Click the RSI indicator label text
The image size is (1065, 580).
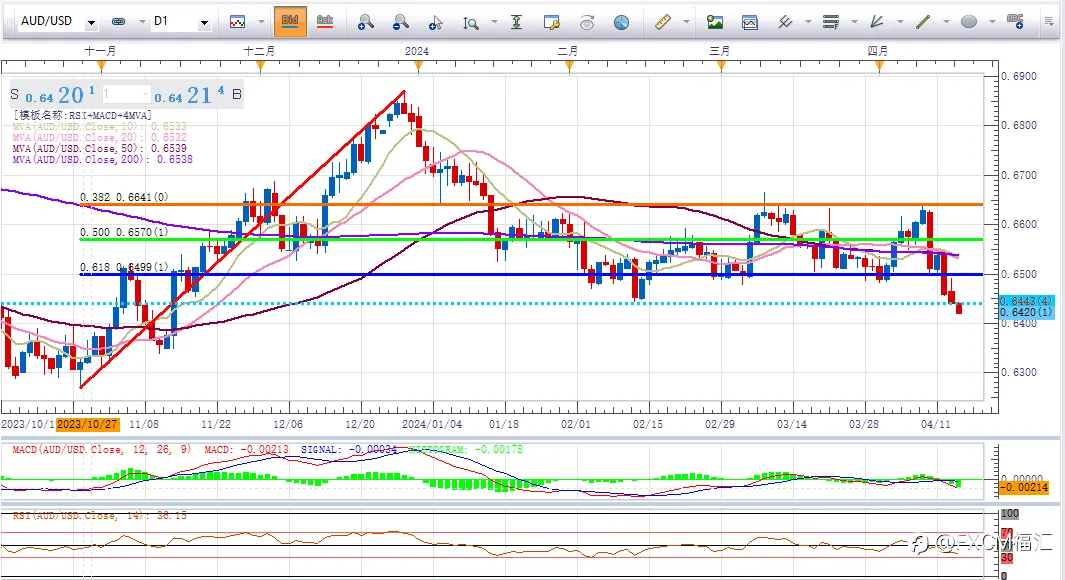click(x=99, y=515)
